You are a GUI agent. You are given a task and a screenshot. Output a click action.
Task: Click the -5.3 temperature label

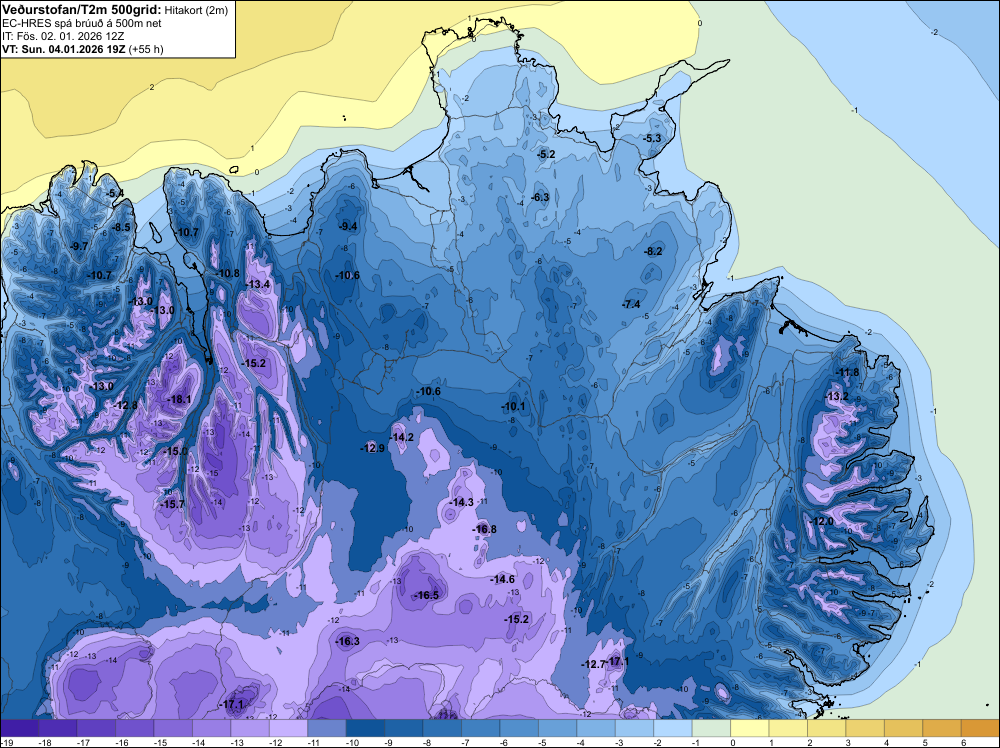click(652, 138)
